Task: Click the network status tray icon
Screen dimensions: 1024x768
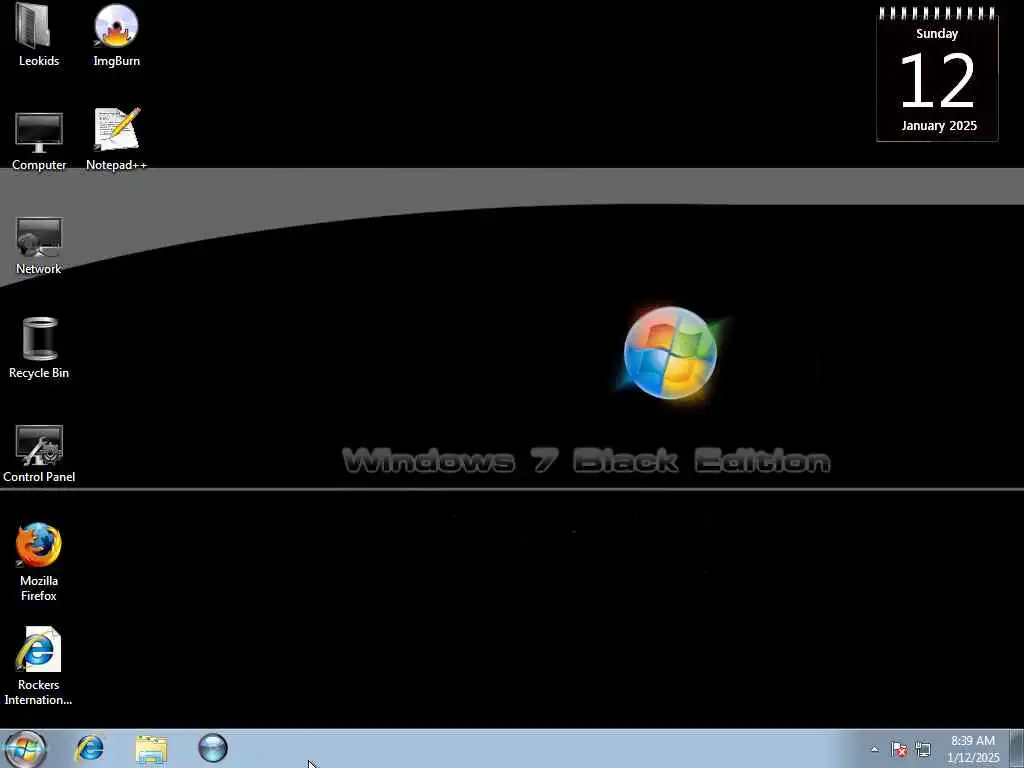Action: 923,749
